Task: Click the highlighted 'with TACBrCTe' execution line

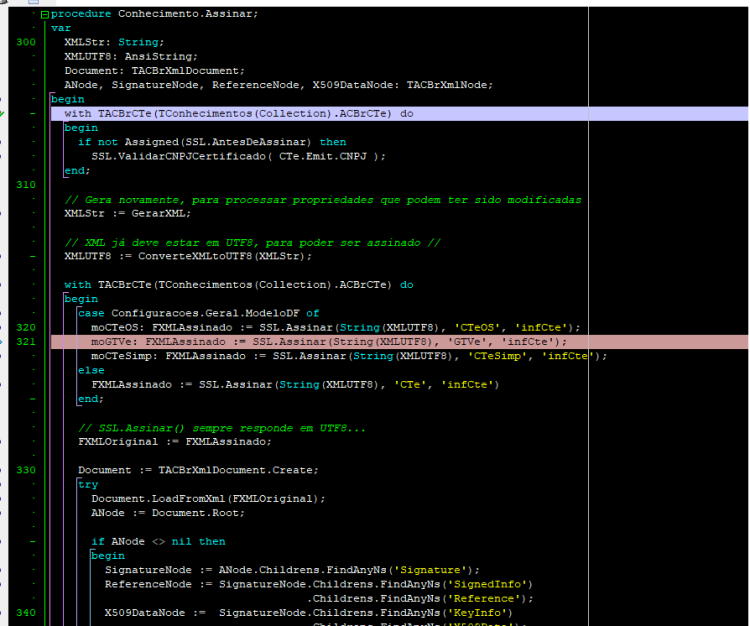Action: tap(399, 114)
